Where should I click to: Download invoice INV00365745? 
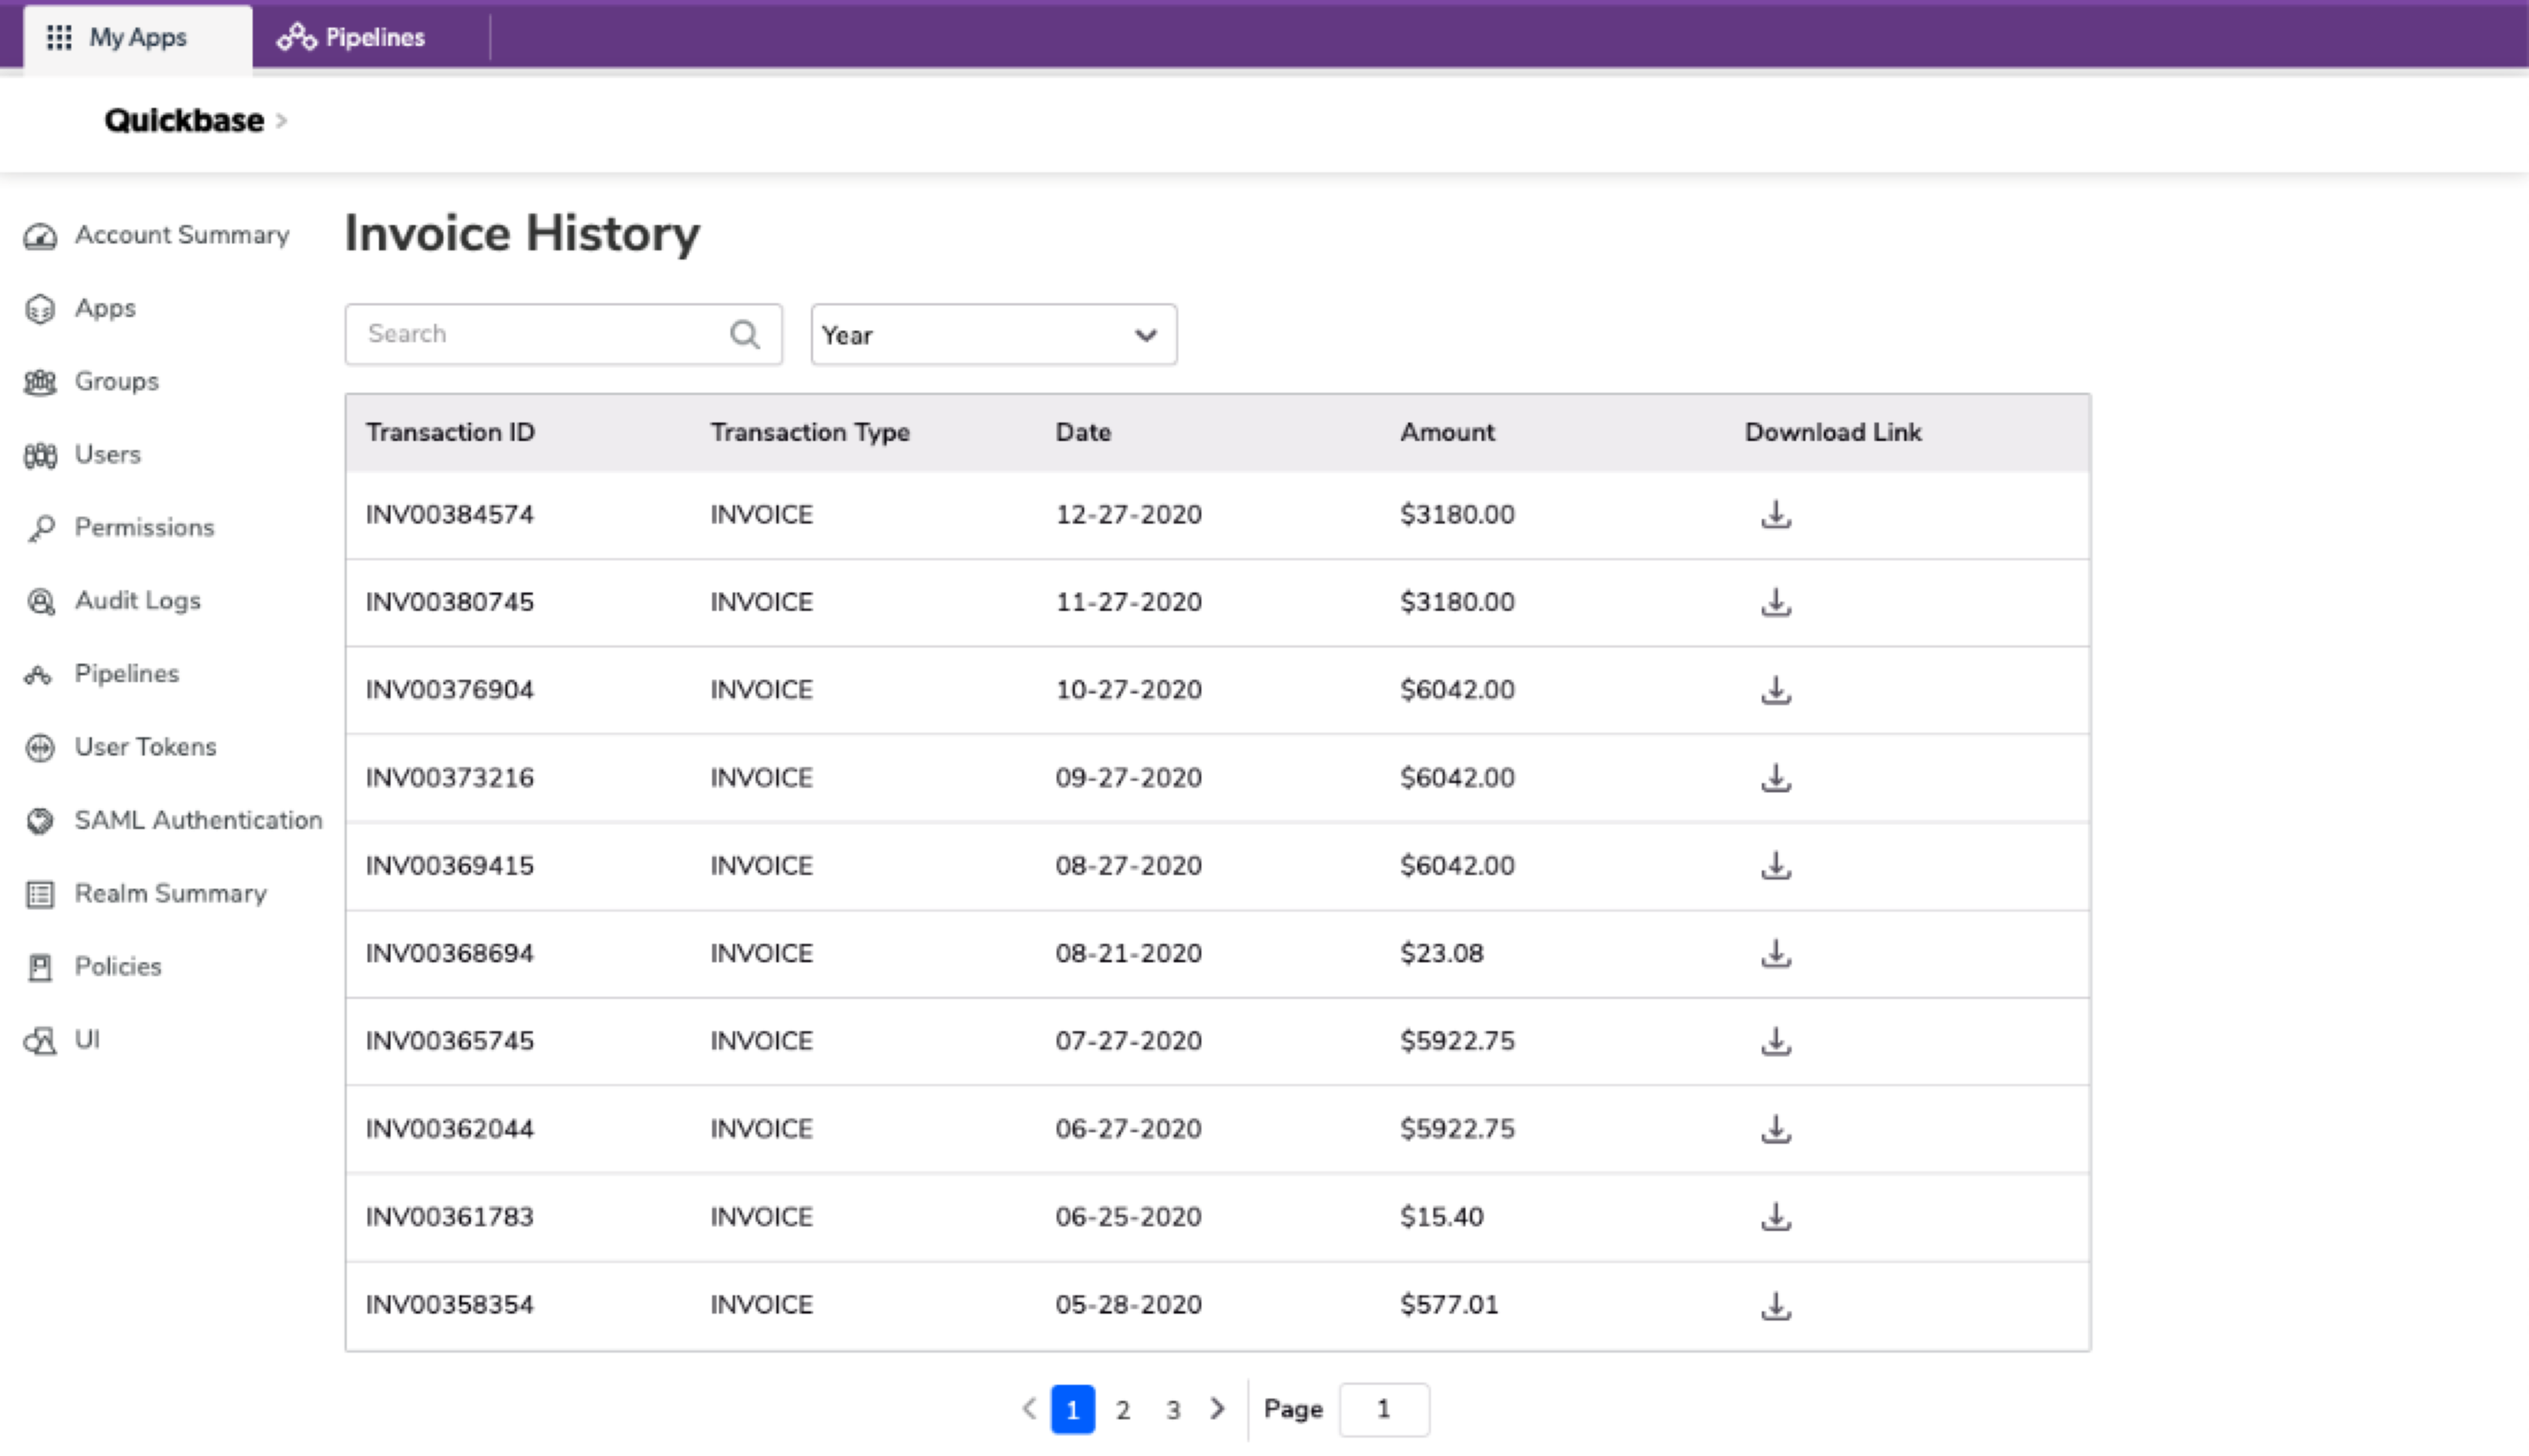pos(1775,1041)
